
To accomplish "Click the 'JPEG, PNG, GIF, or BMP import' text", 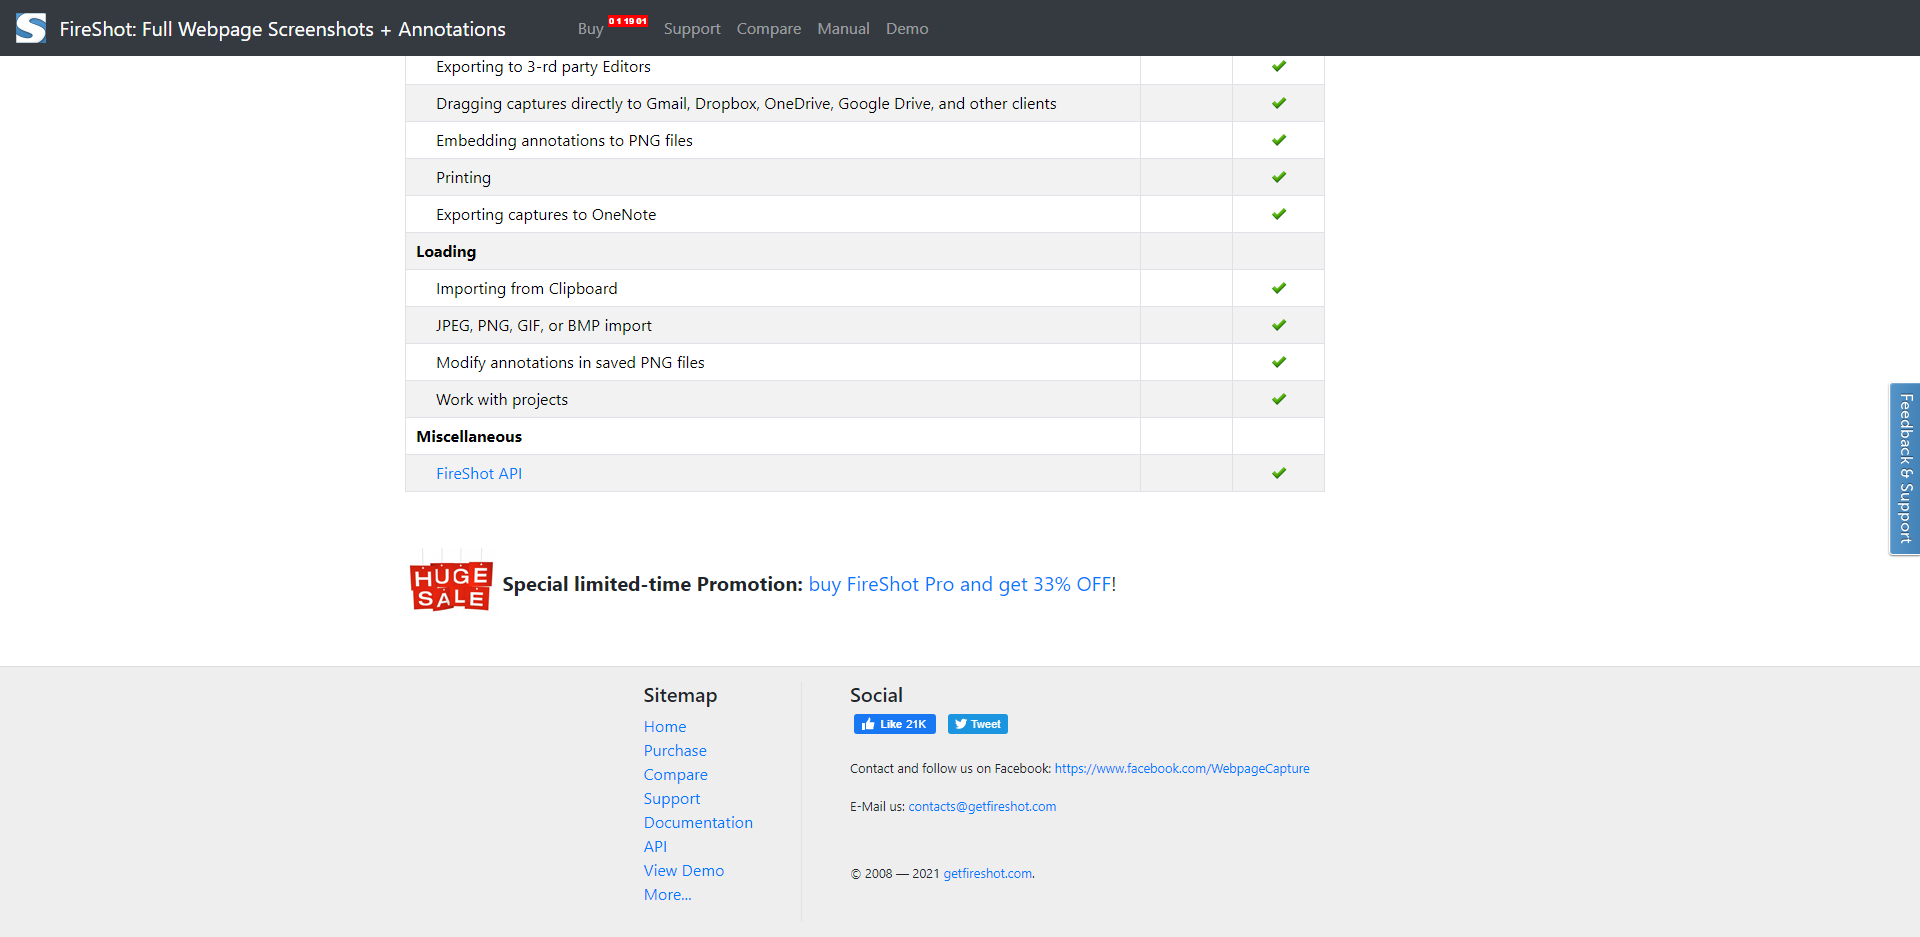I will 544,326.
